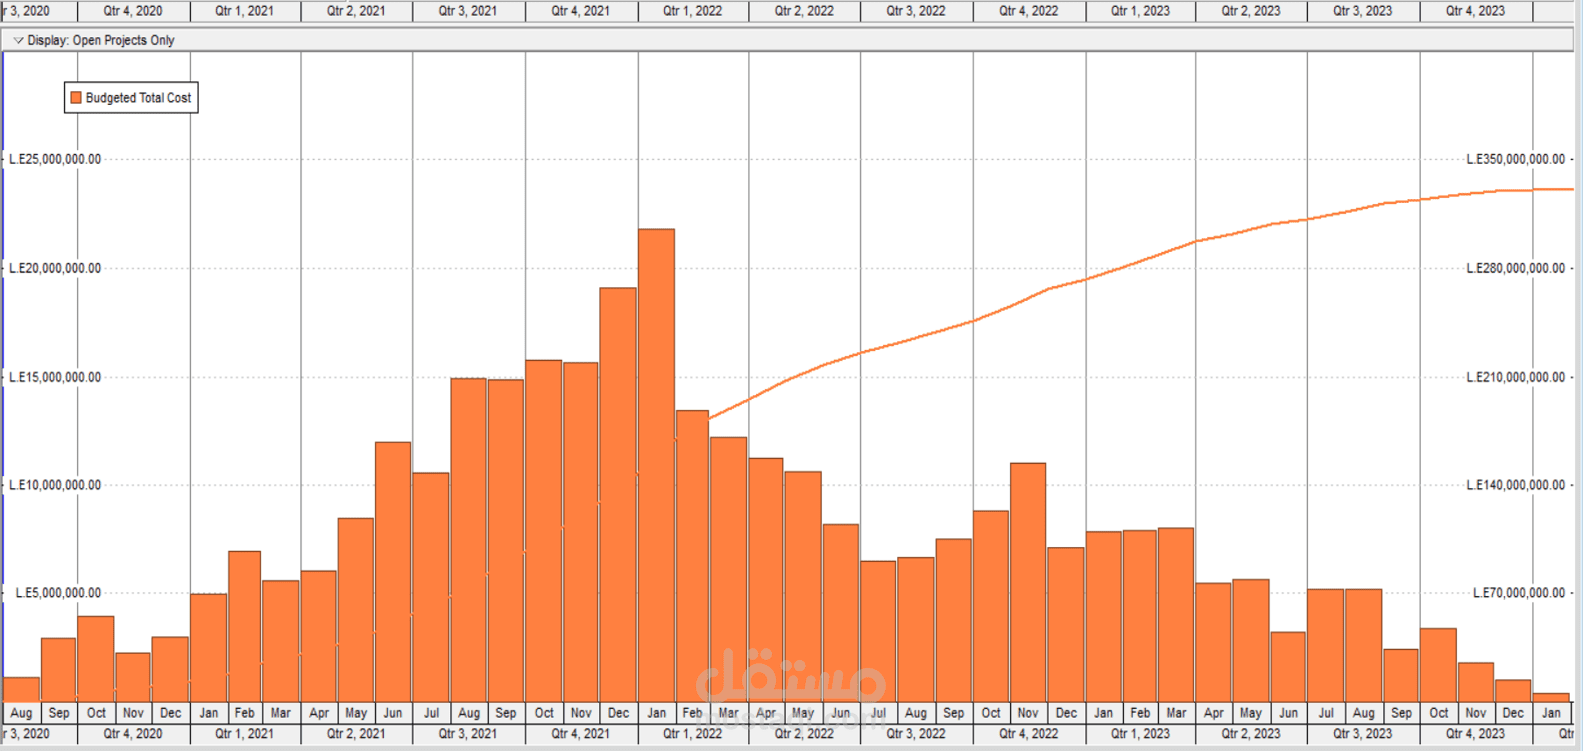Click the L.E350,000,000.00 right axis label
The width and height of the screenshot is (1583, 751).
pos(1516,159)
